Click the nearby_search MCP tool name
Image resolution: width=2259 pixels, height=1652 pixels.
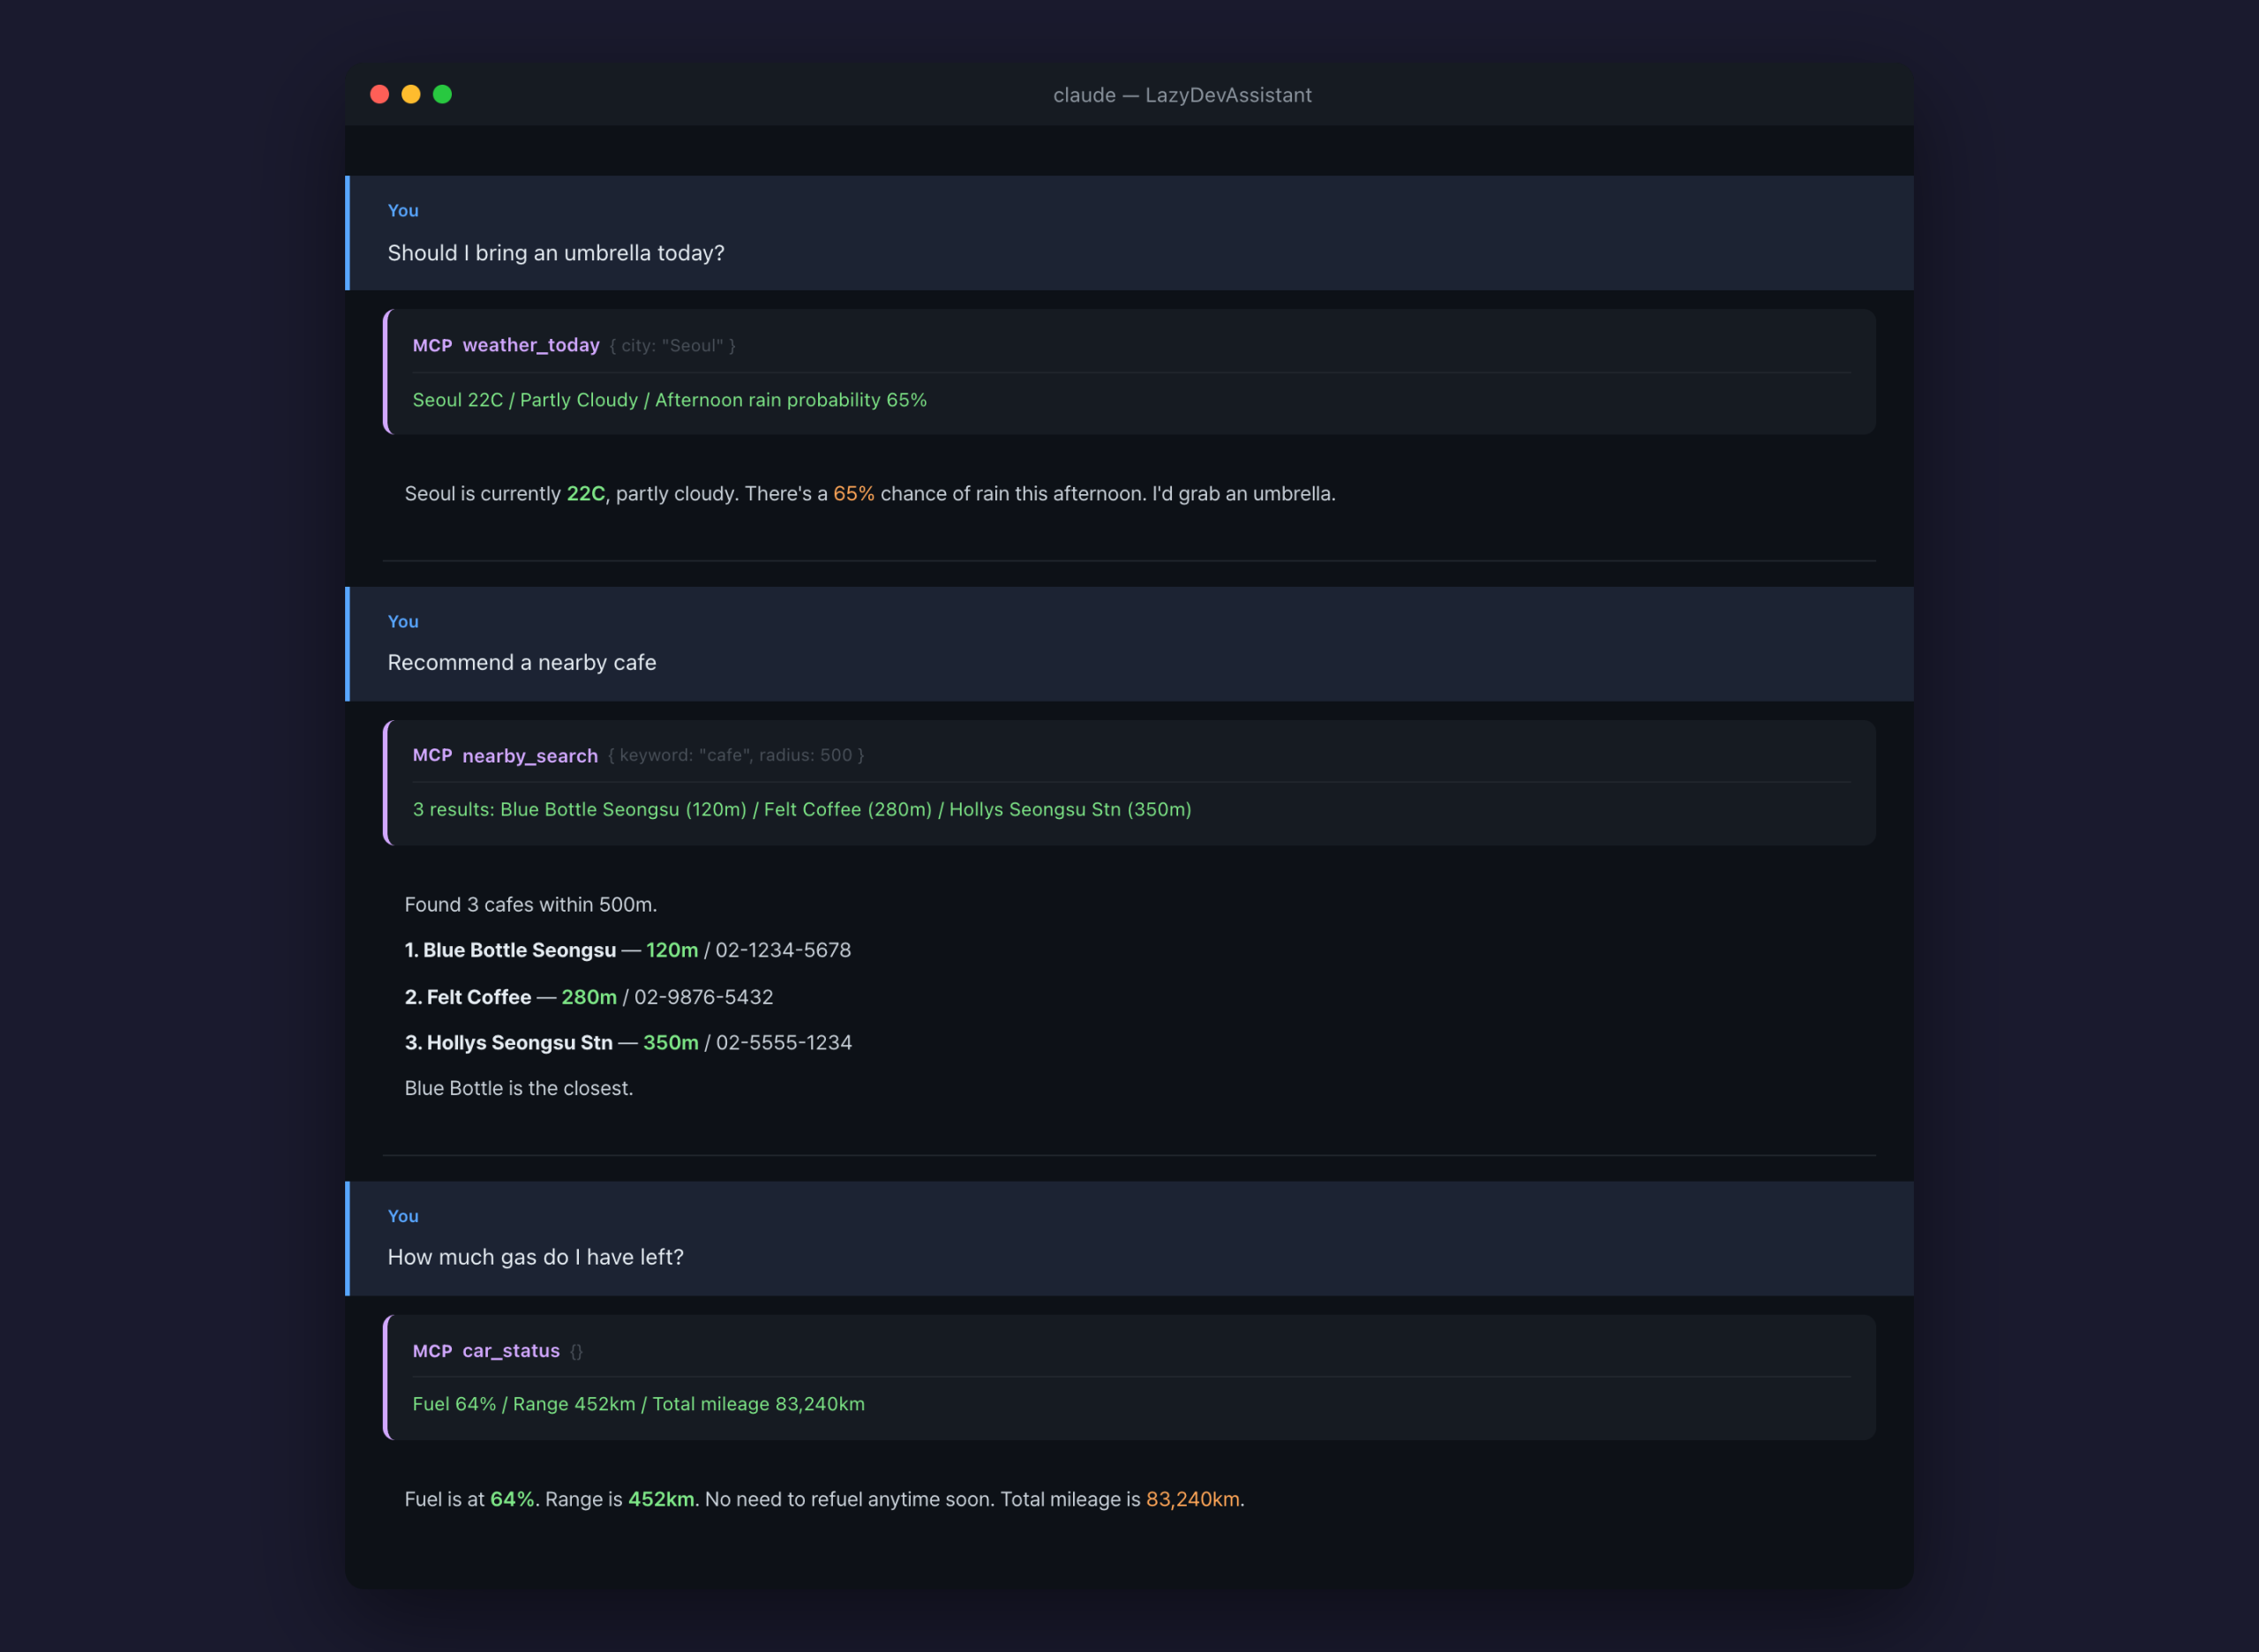[529, 756]
